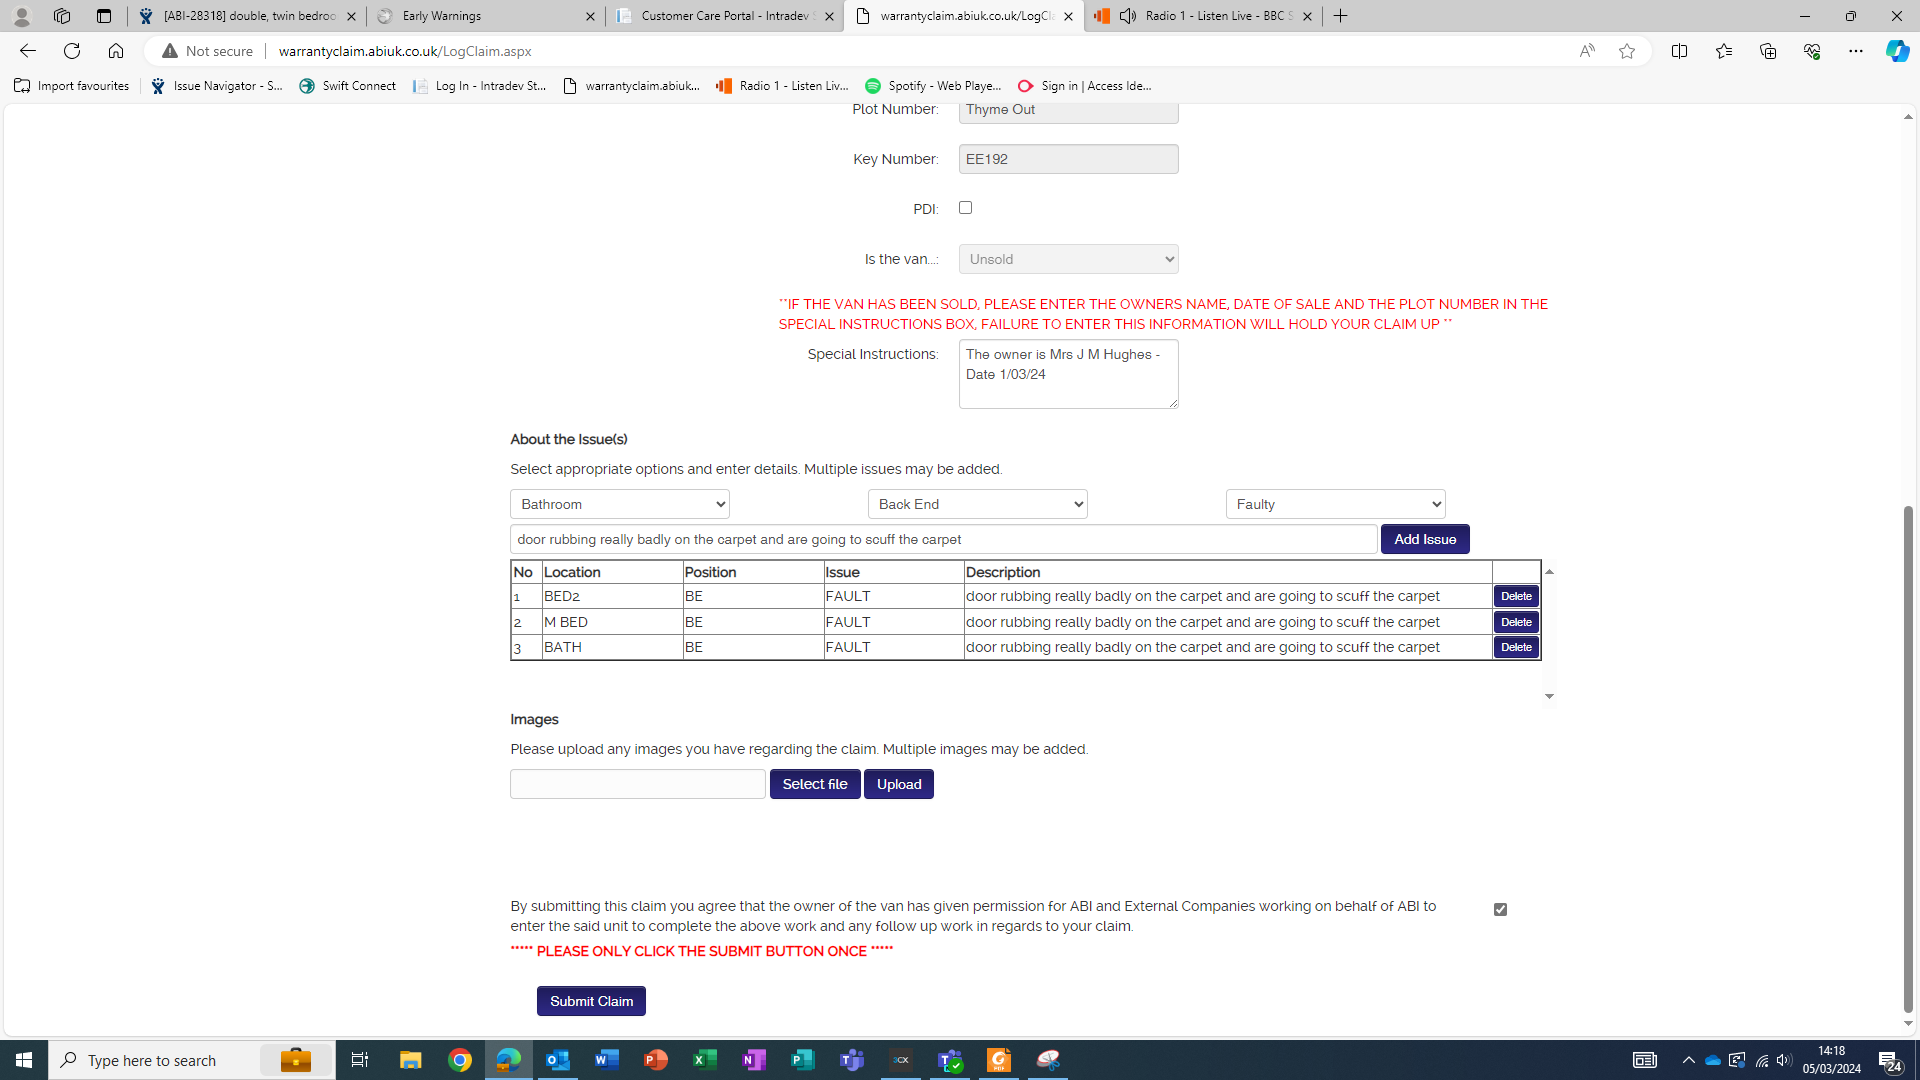The width and height of the screenshot is (1920, 1080).
Task: Open Copilot icon in Edge toolbar
Action: coord(1897,51)
